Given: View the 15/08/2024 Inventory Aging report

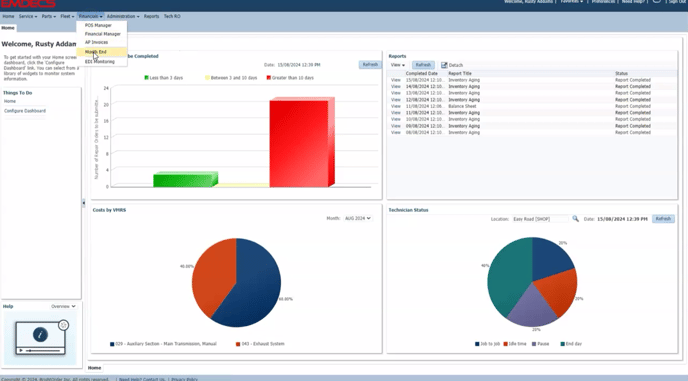Looking at the screenshot, I should [x=396, y=80].
